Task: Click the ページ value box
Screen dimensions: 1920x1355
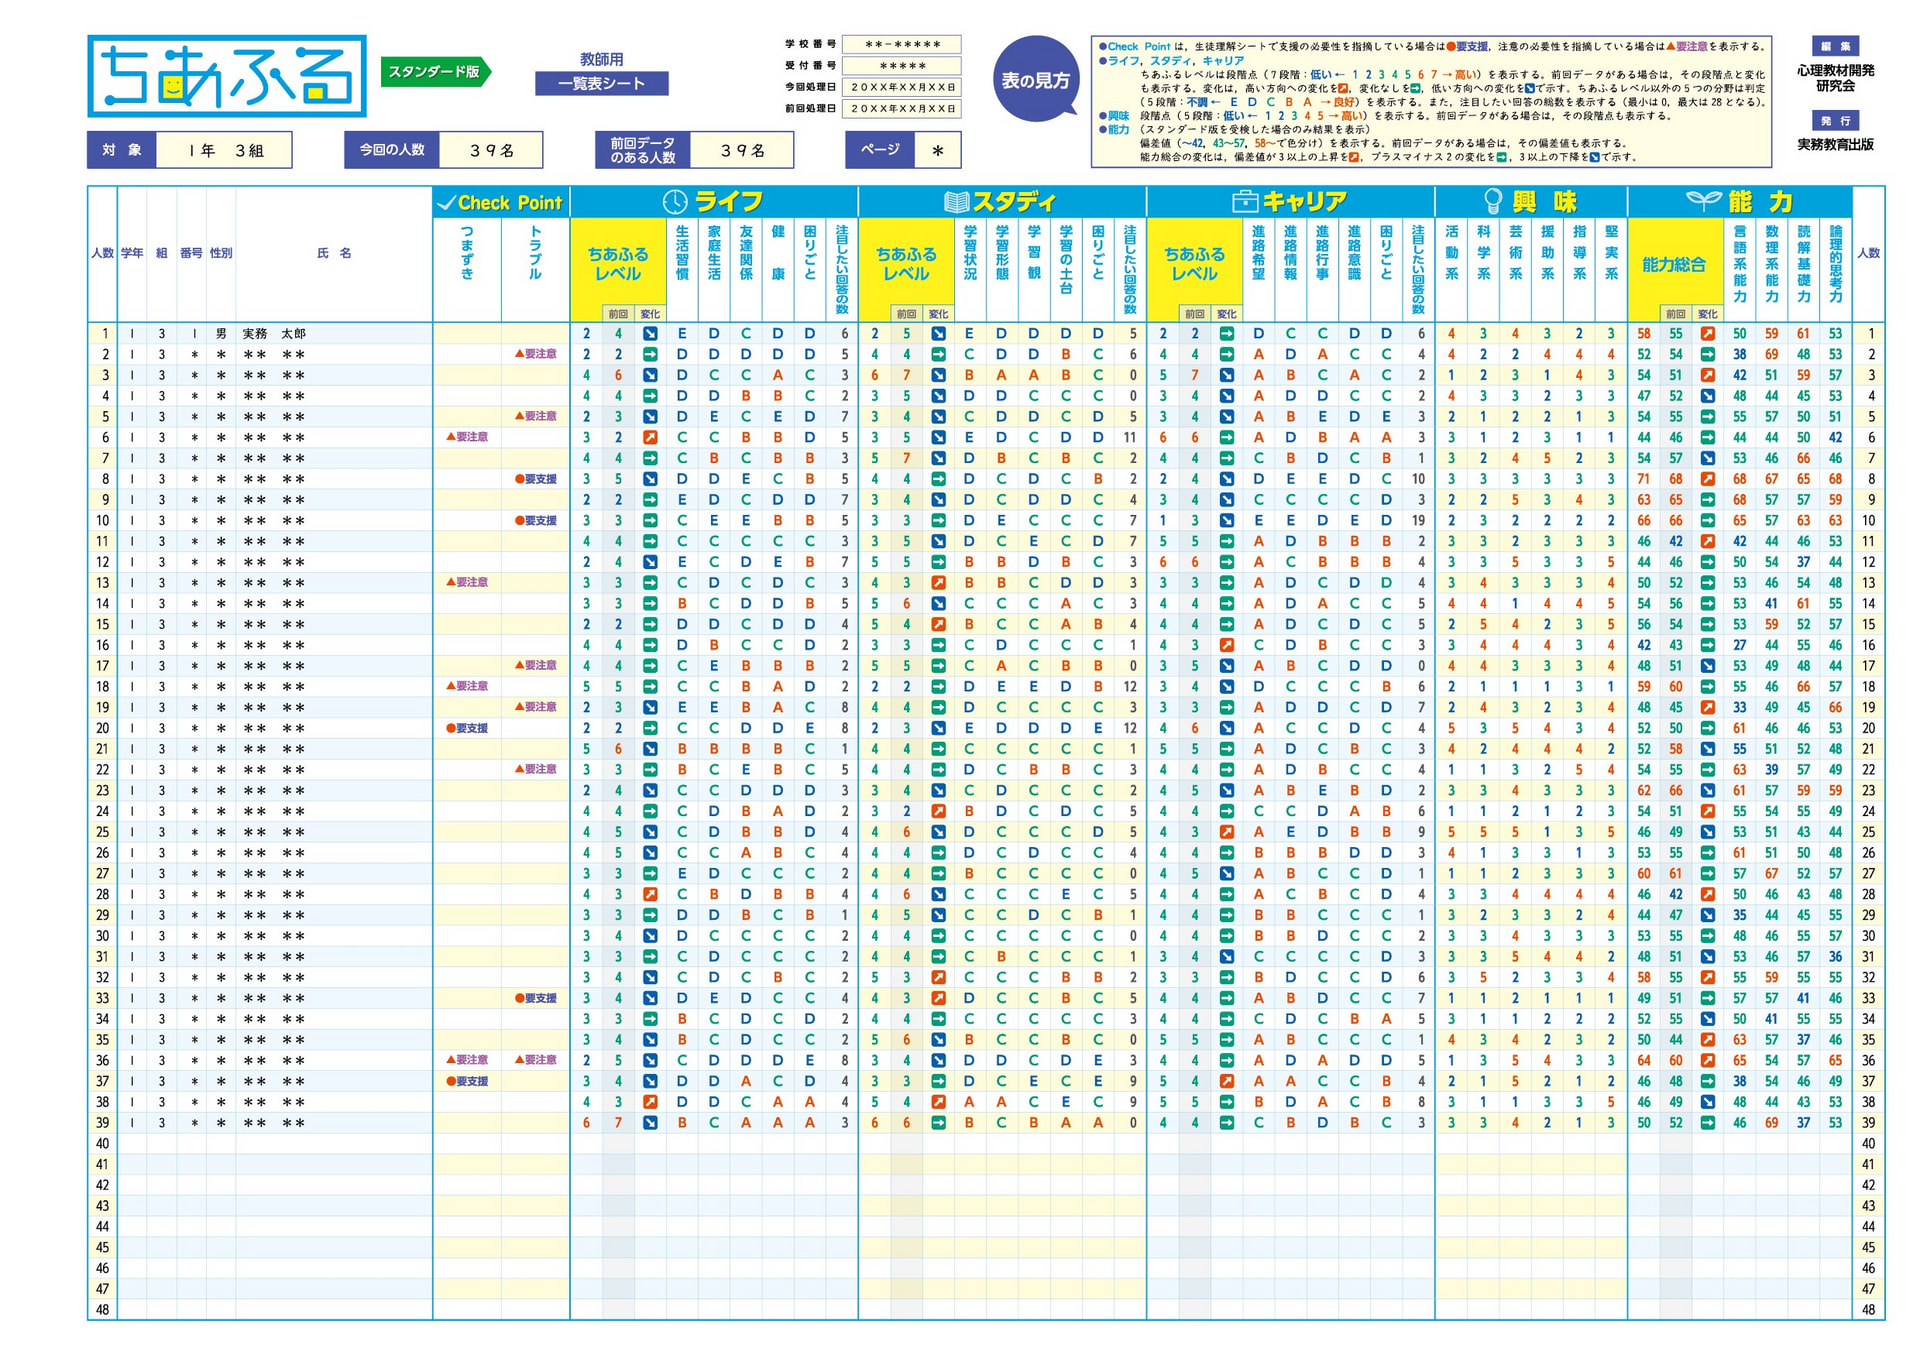Action: tap(937, 151)
